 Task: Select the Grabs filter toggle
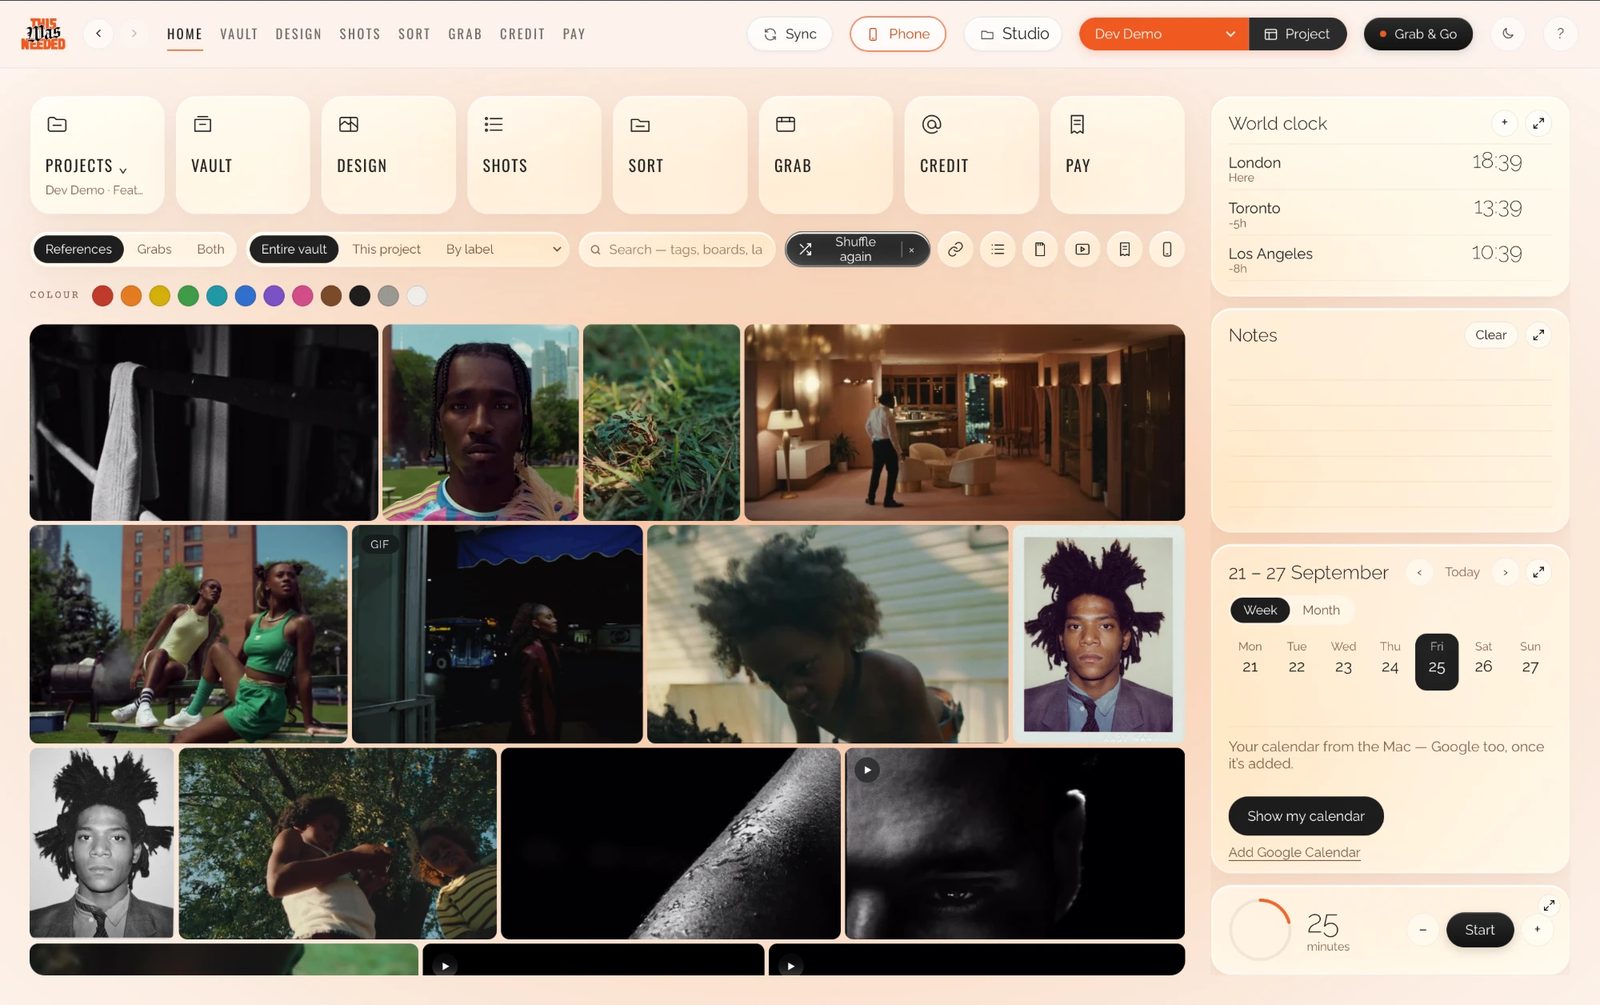154,249
